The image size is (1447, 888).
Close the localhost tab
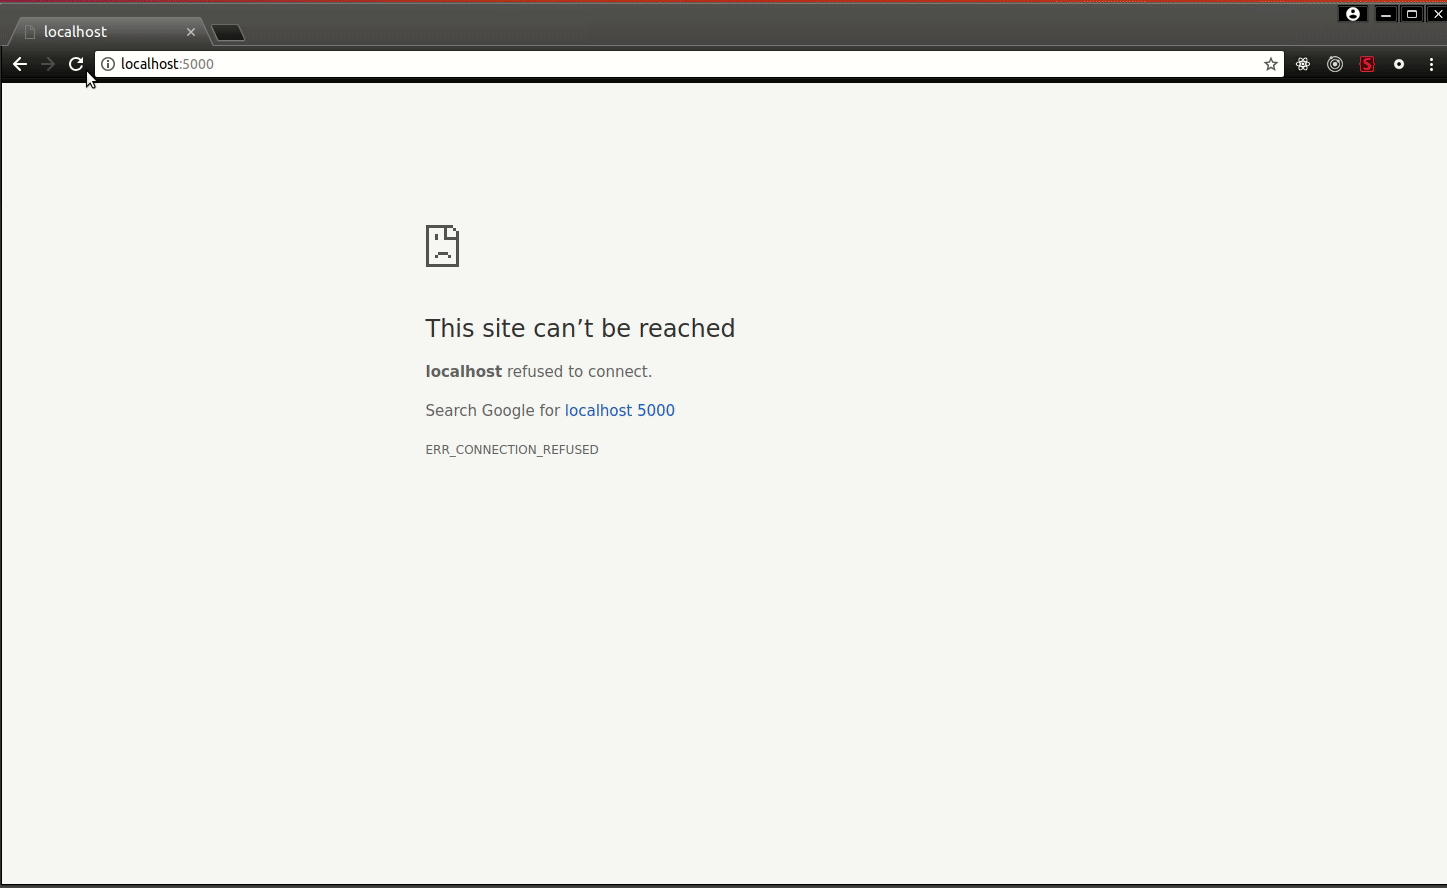click(191, 31)
